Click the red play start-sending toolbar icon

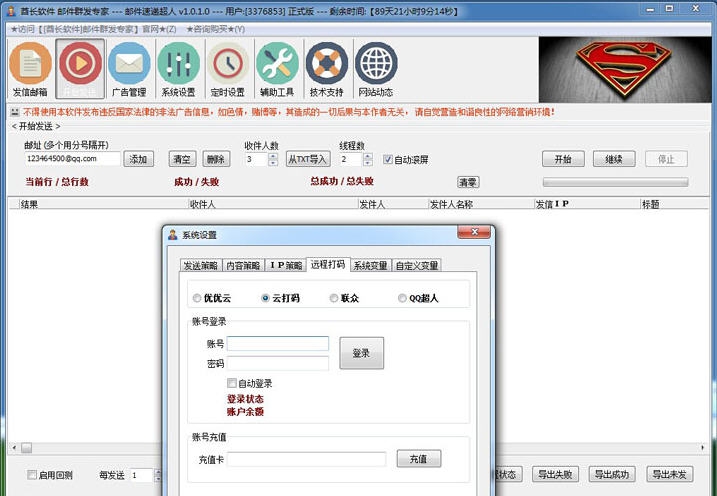point(80,69)
